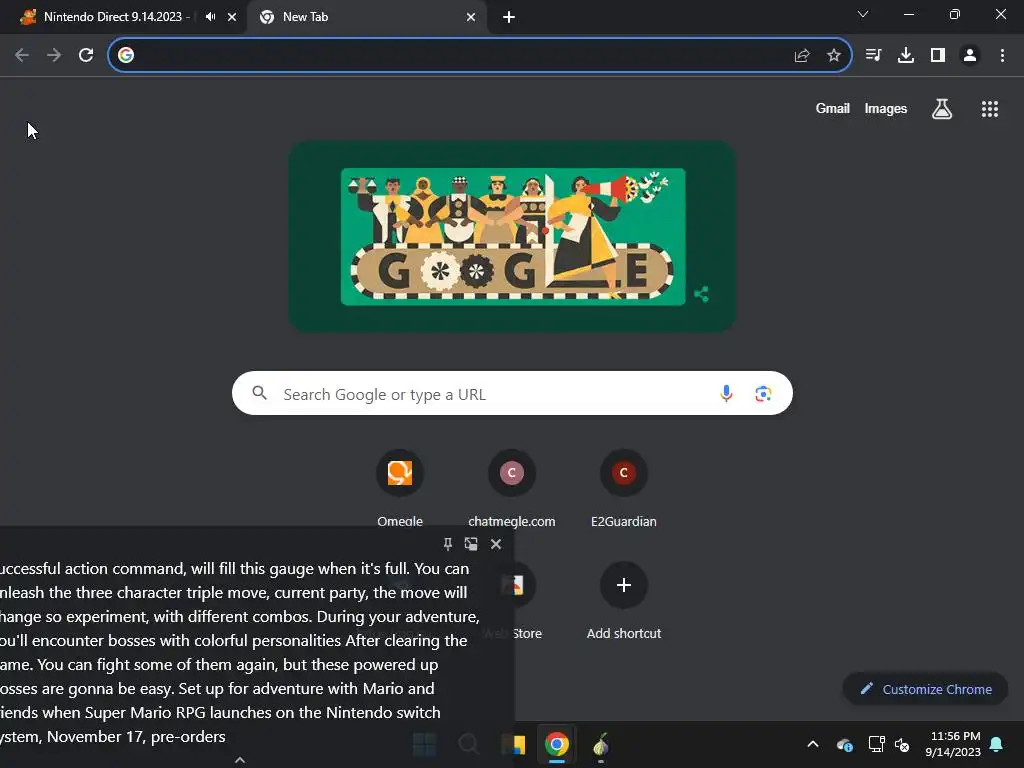Click the muted volume tray icon
Screen dimensions: 1024x768
pos(903,744)
